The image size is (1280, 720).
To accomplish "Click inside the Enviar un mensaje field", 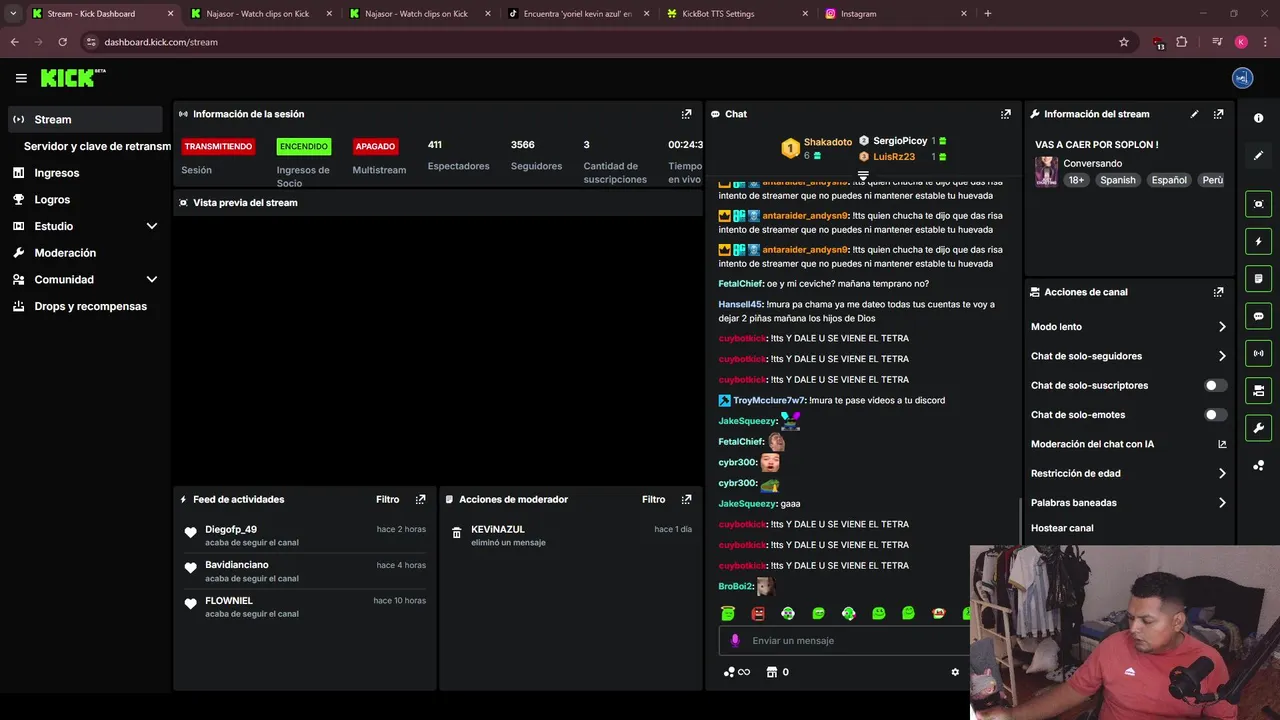I will coord(845,641).
